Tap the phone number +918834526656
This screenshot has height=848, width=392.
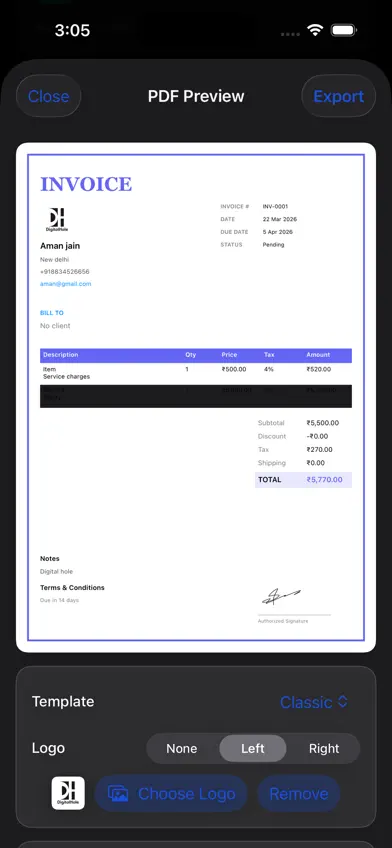point(65,271)
